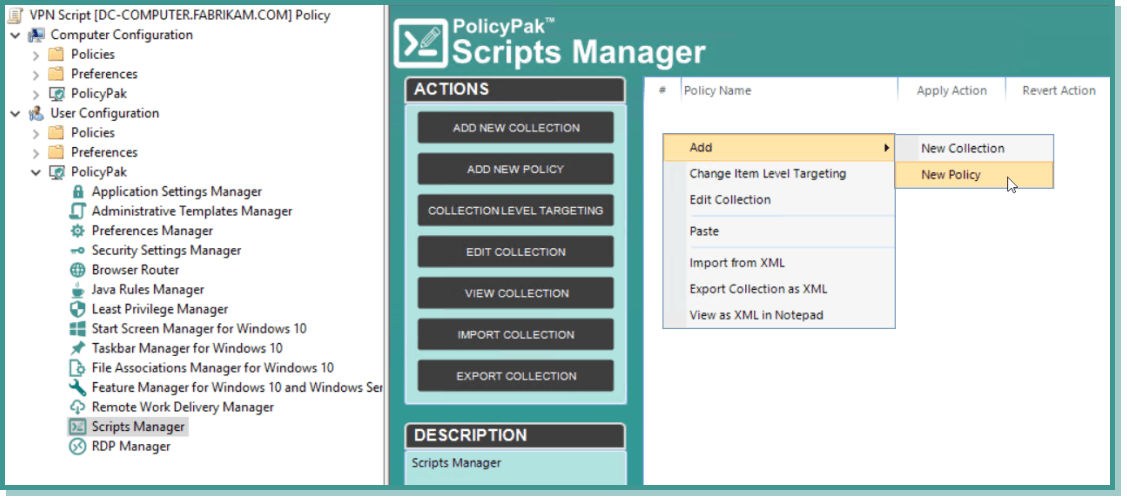1127x502 pixels.
Task: Select Change Item Level Targeting
Action: (778, 173)
